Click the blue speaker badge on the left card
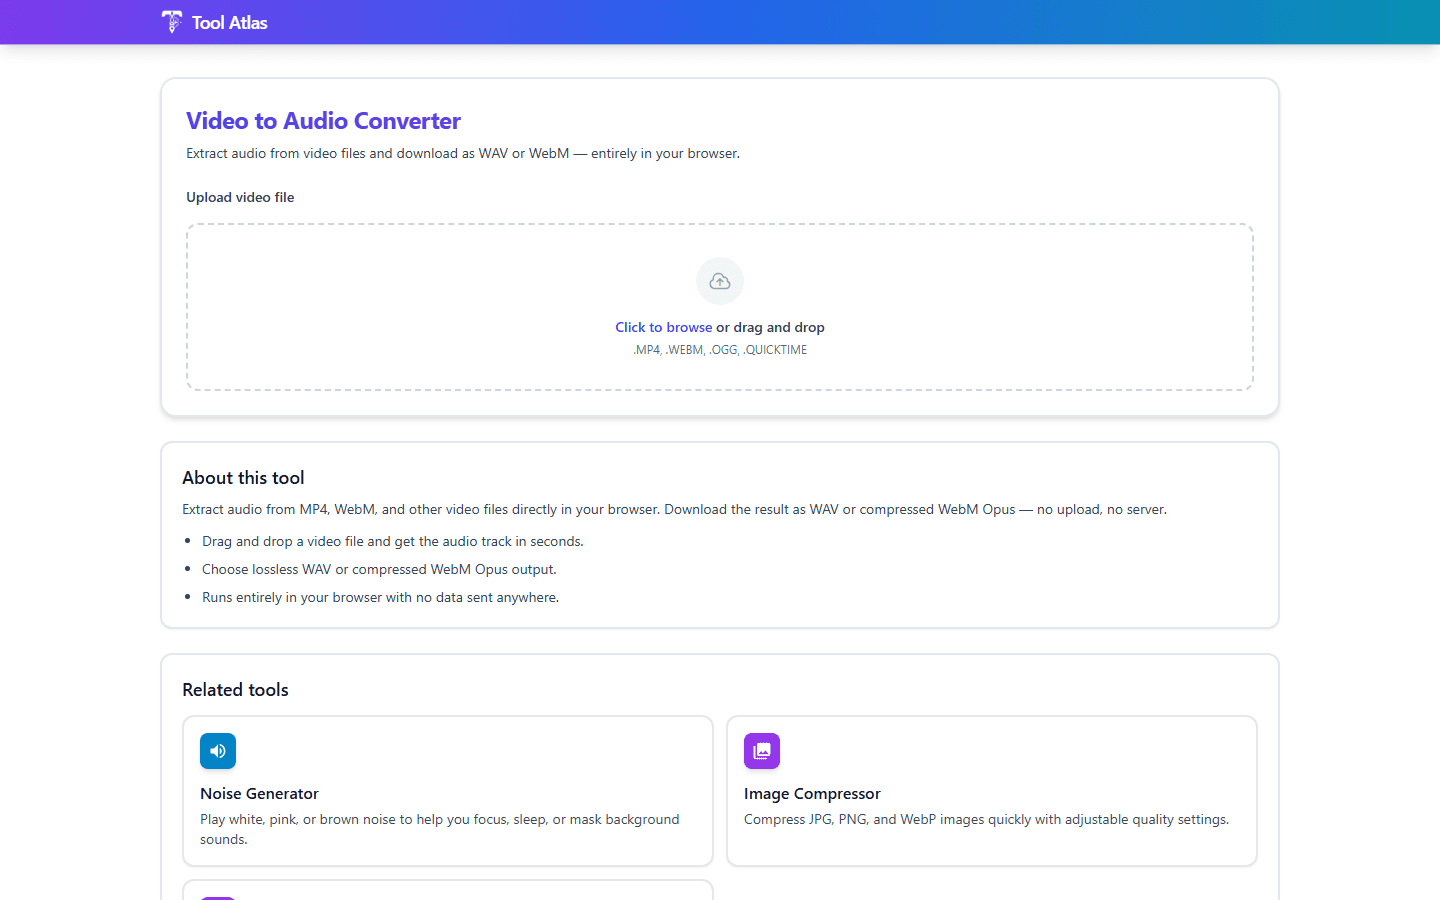 point(218,751)
